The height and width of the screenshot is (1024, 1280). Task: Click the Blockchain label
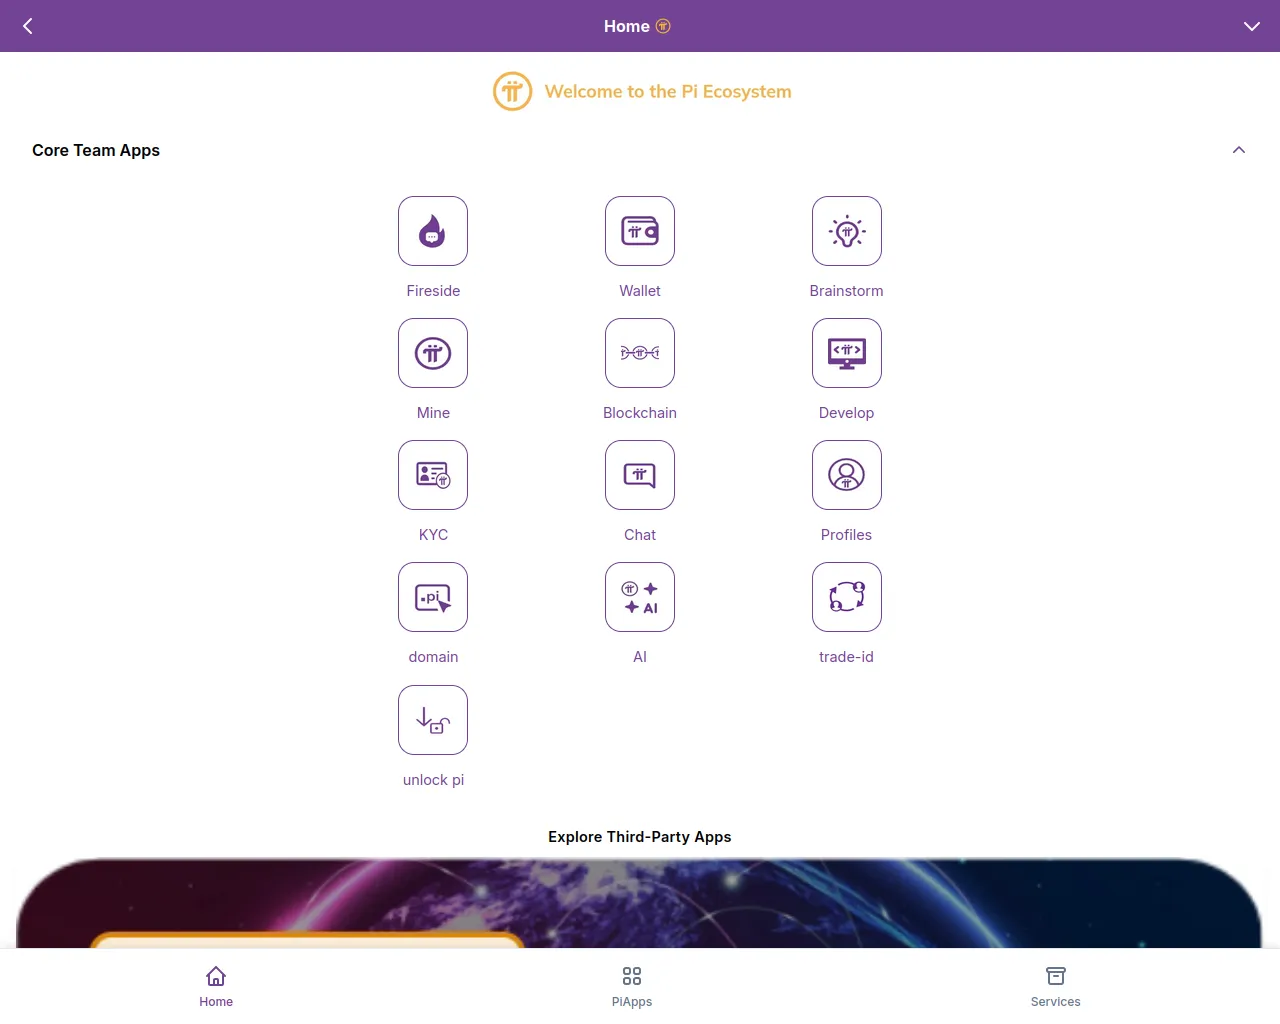[640, 413]
